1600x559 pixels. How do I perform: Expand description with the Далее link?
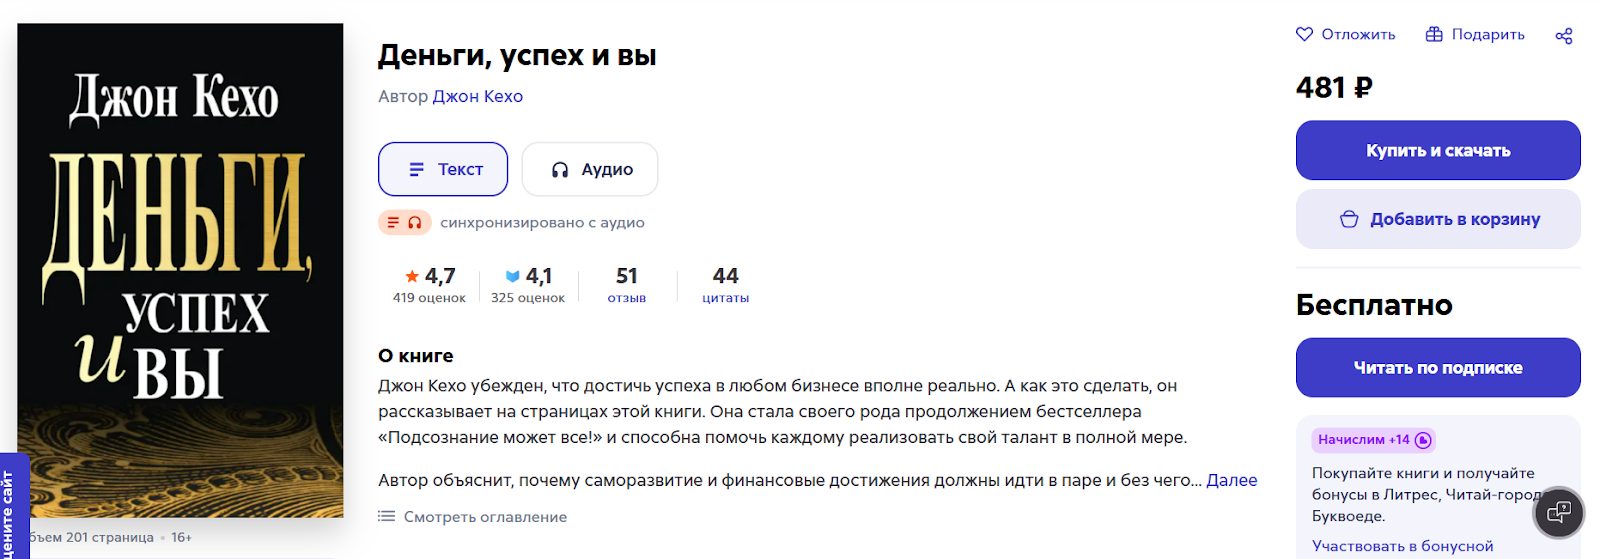[1231, 480]
